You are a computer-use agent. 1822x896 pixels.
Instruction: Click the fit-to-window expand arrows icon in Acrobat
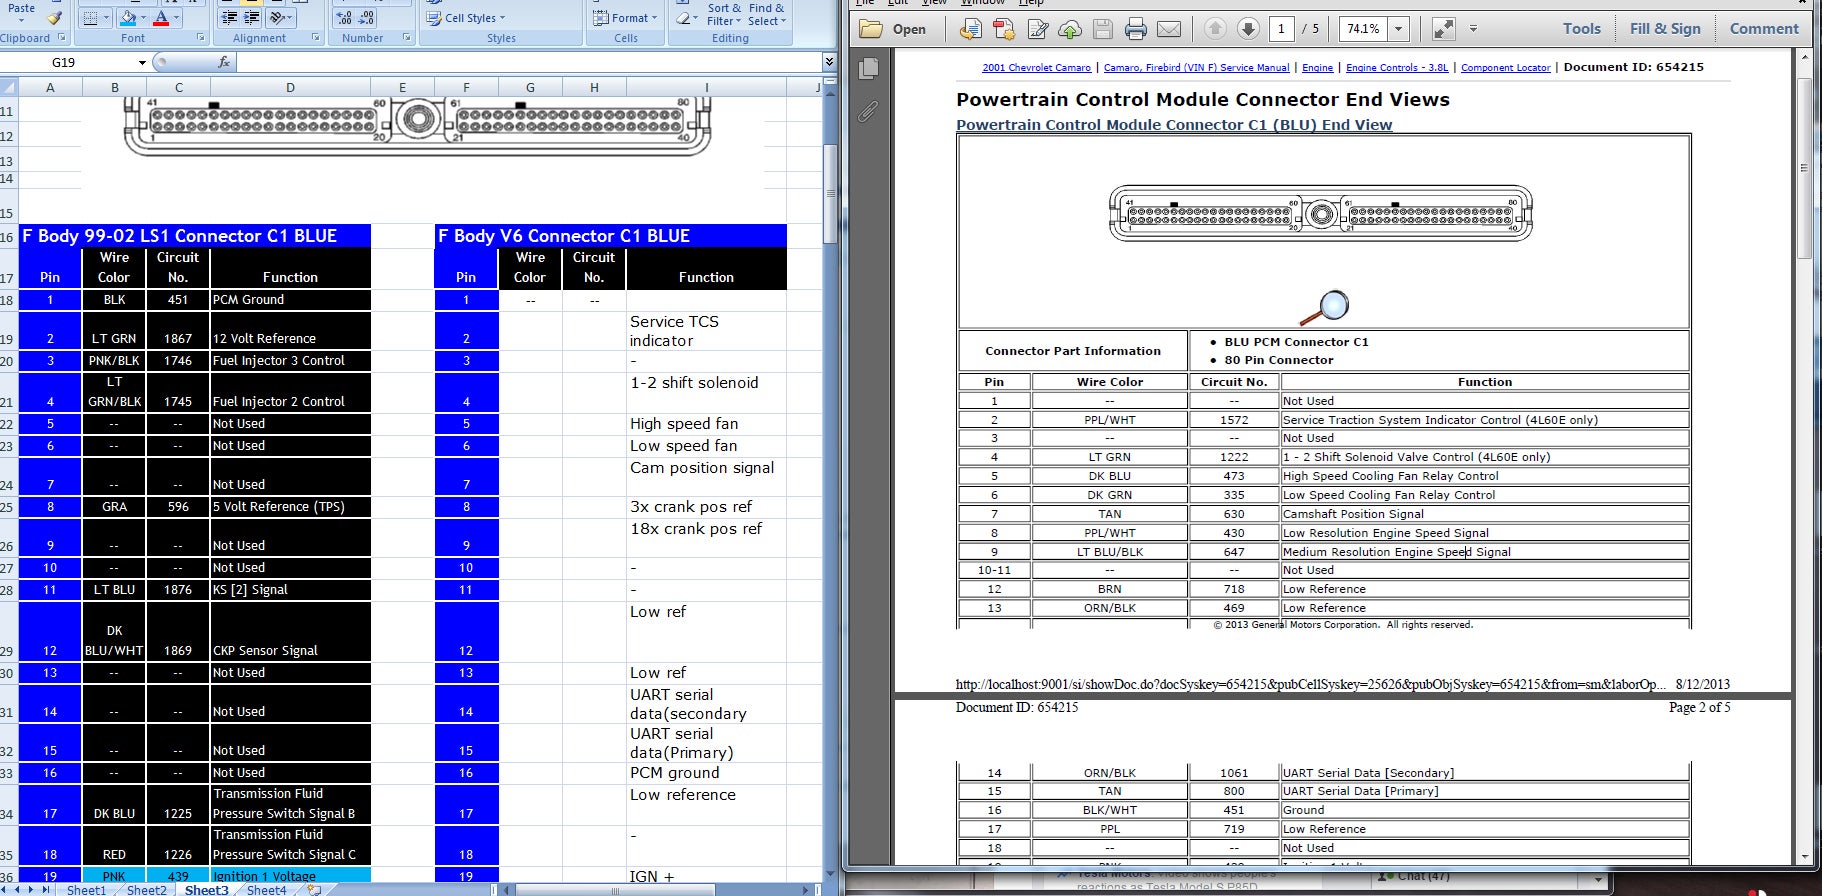[1443, 29]
